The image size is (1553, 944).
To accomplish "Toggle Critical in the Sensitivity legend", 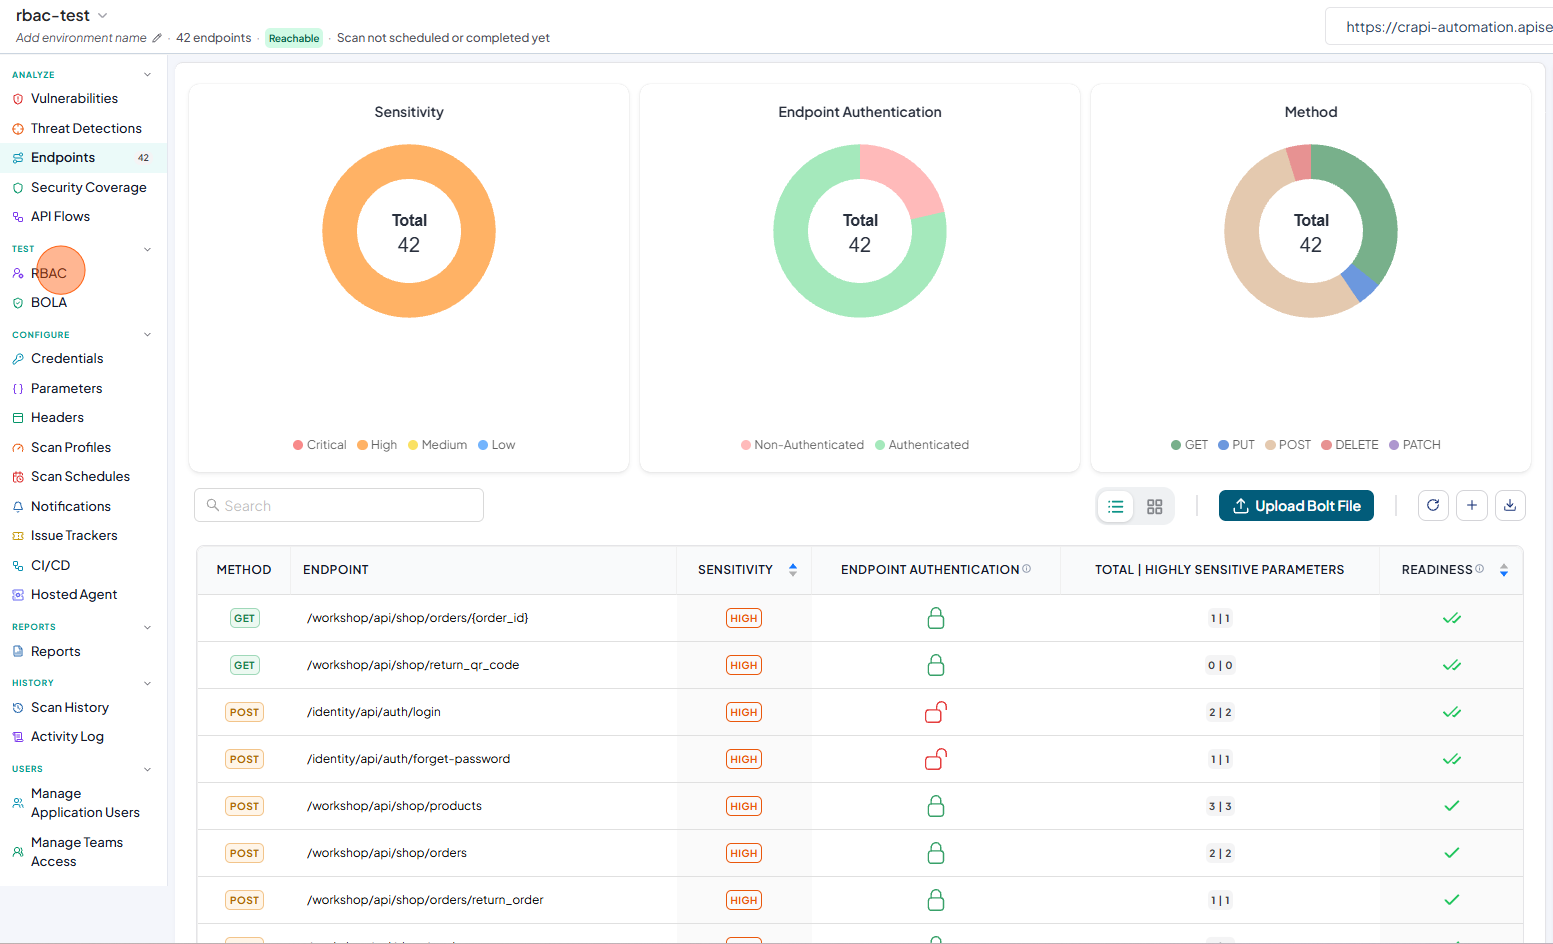I will 320,445.
